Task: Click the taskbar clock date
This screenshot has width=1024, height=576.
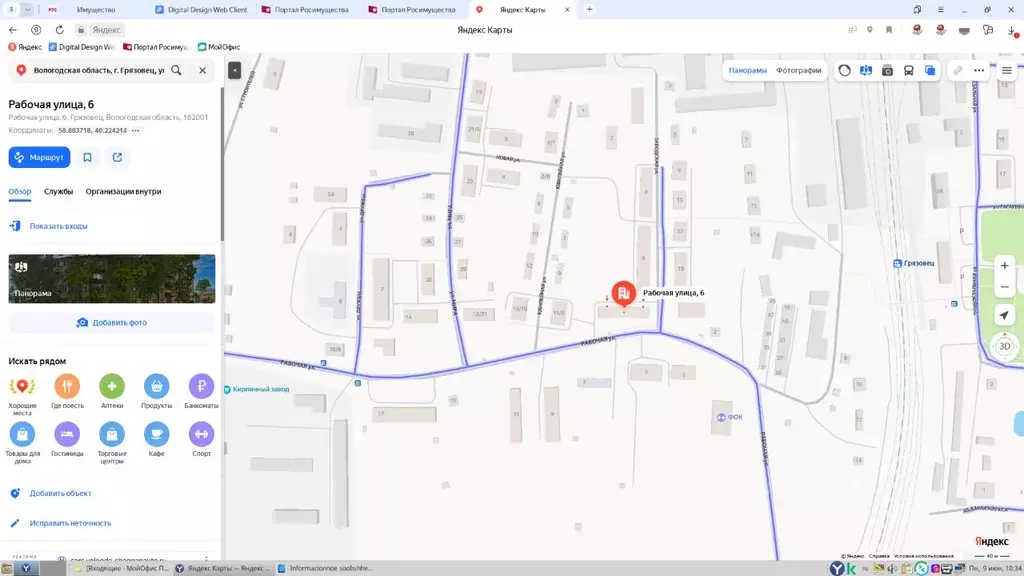Action: click(x=995, y=569)
